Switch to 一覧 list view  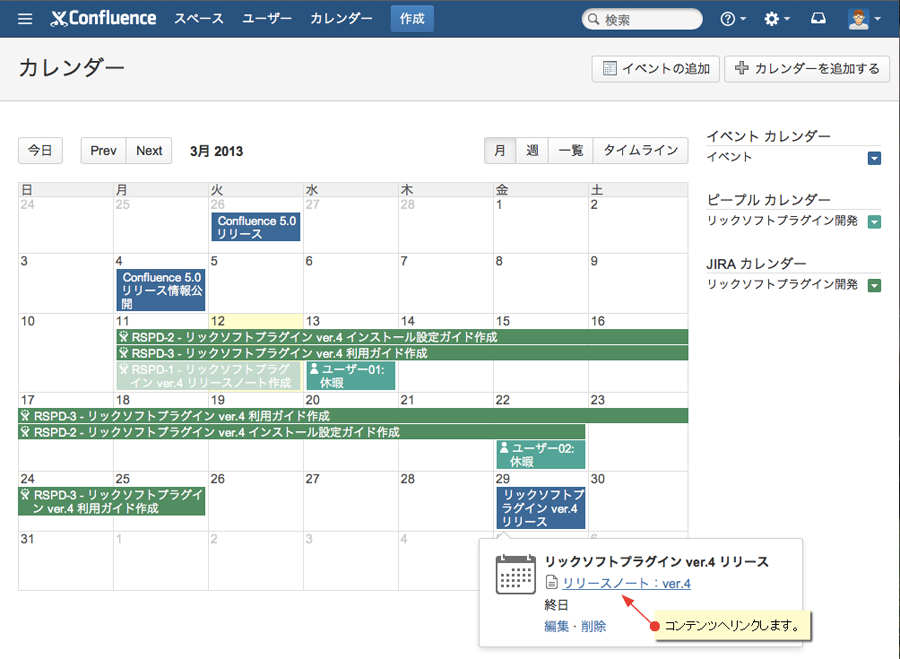[571, 151]
